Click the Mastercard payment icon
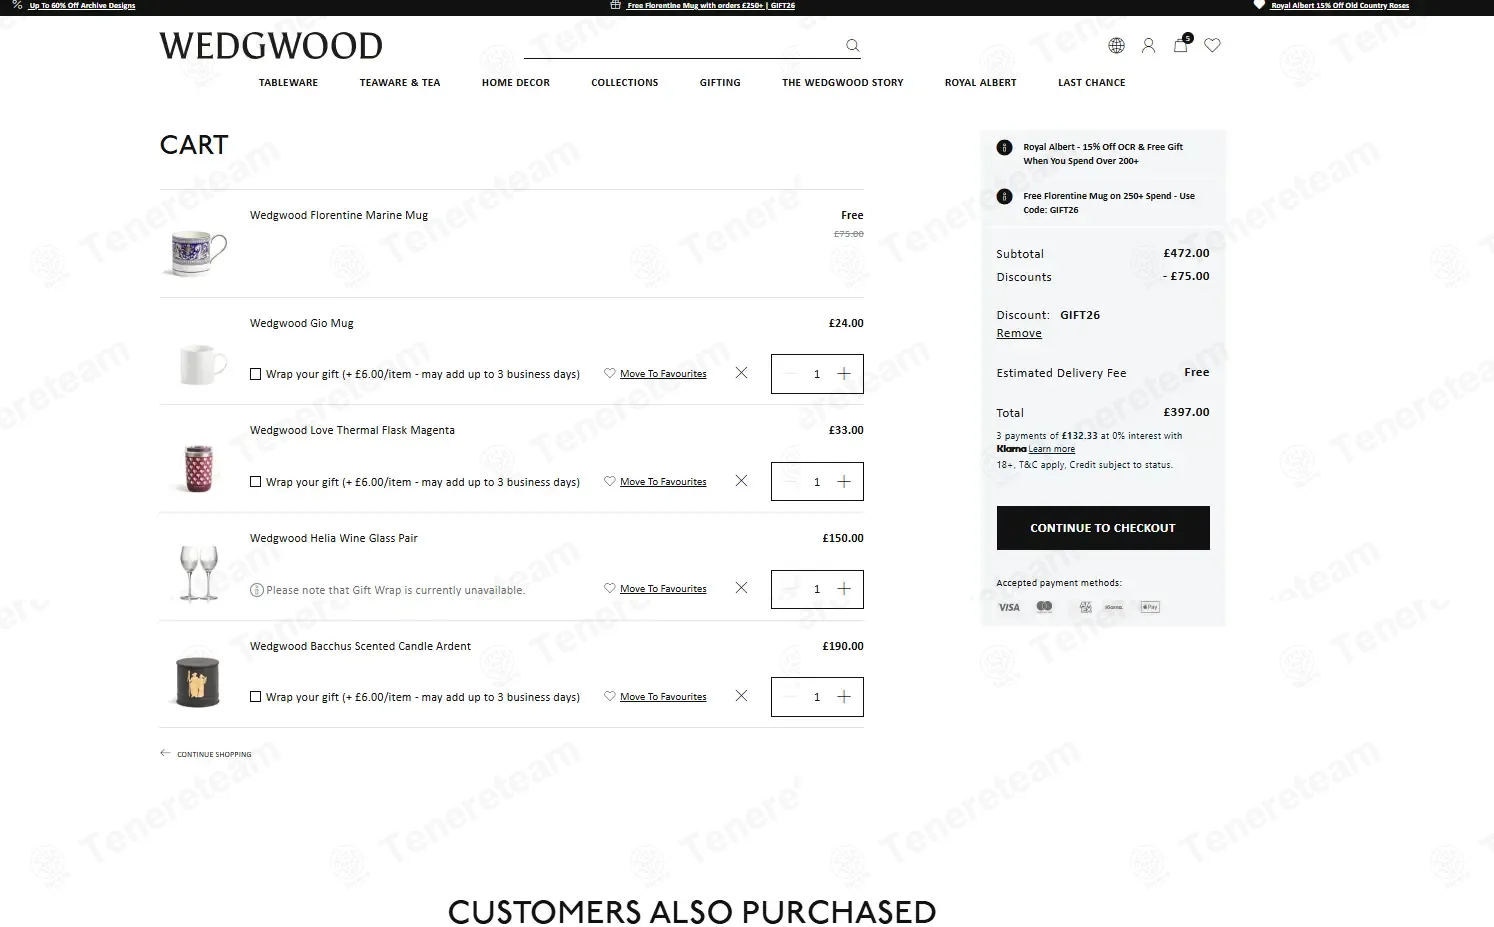Viewport: 1494px width, 927px height. tap(1044, 607)
